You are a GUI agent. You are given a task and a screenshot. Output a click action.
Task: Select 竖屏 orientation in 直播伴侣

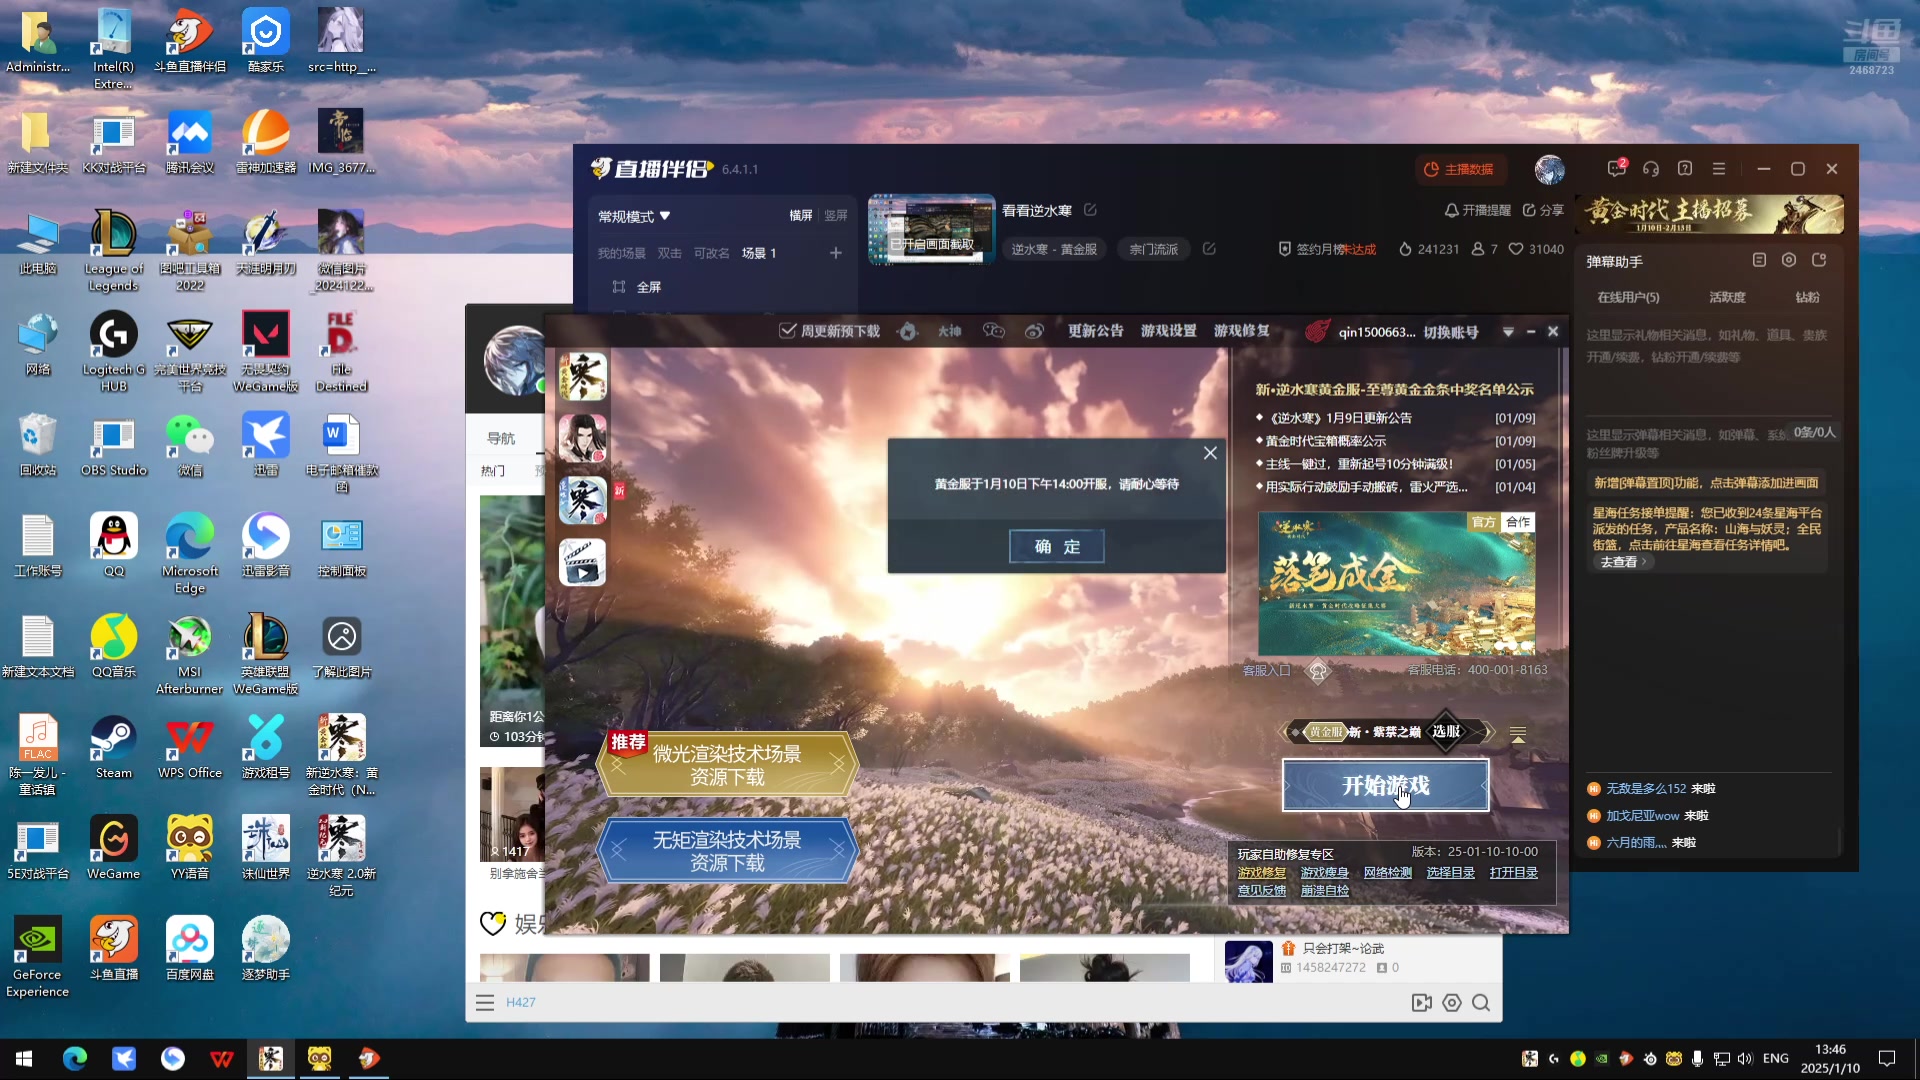(x=835, y=216)
